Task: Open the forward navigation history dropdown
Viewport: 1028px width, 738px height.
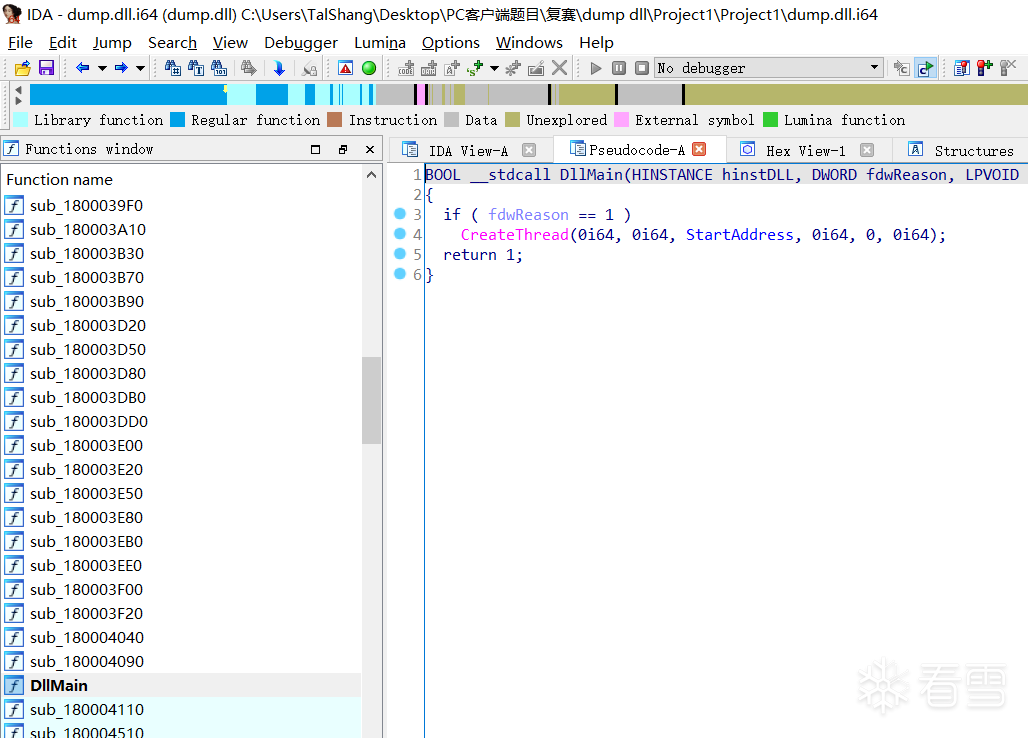Action: point(140,68)
